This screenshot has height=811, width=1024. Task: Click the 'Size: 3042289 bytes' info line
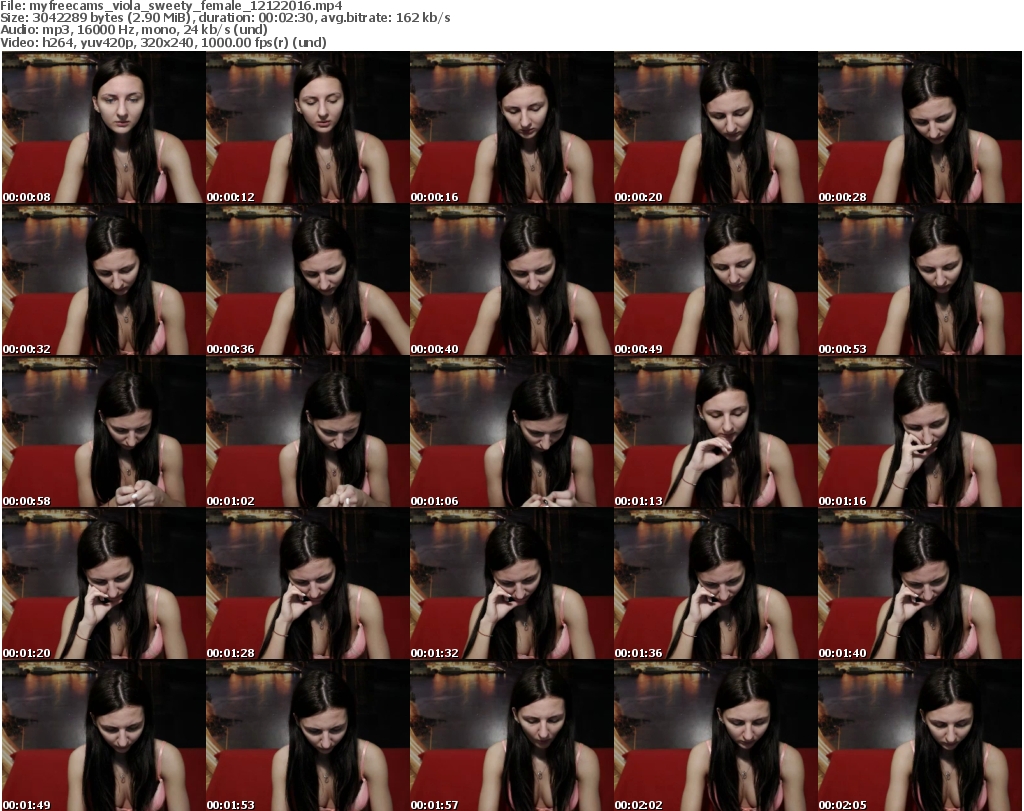click(225, 18)
